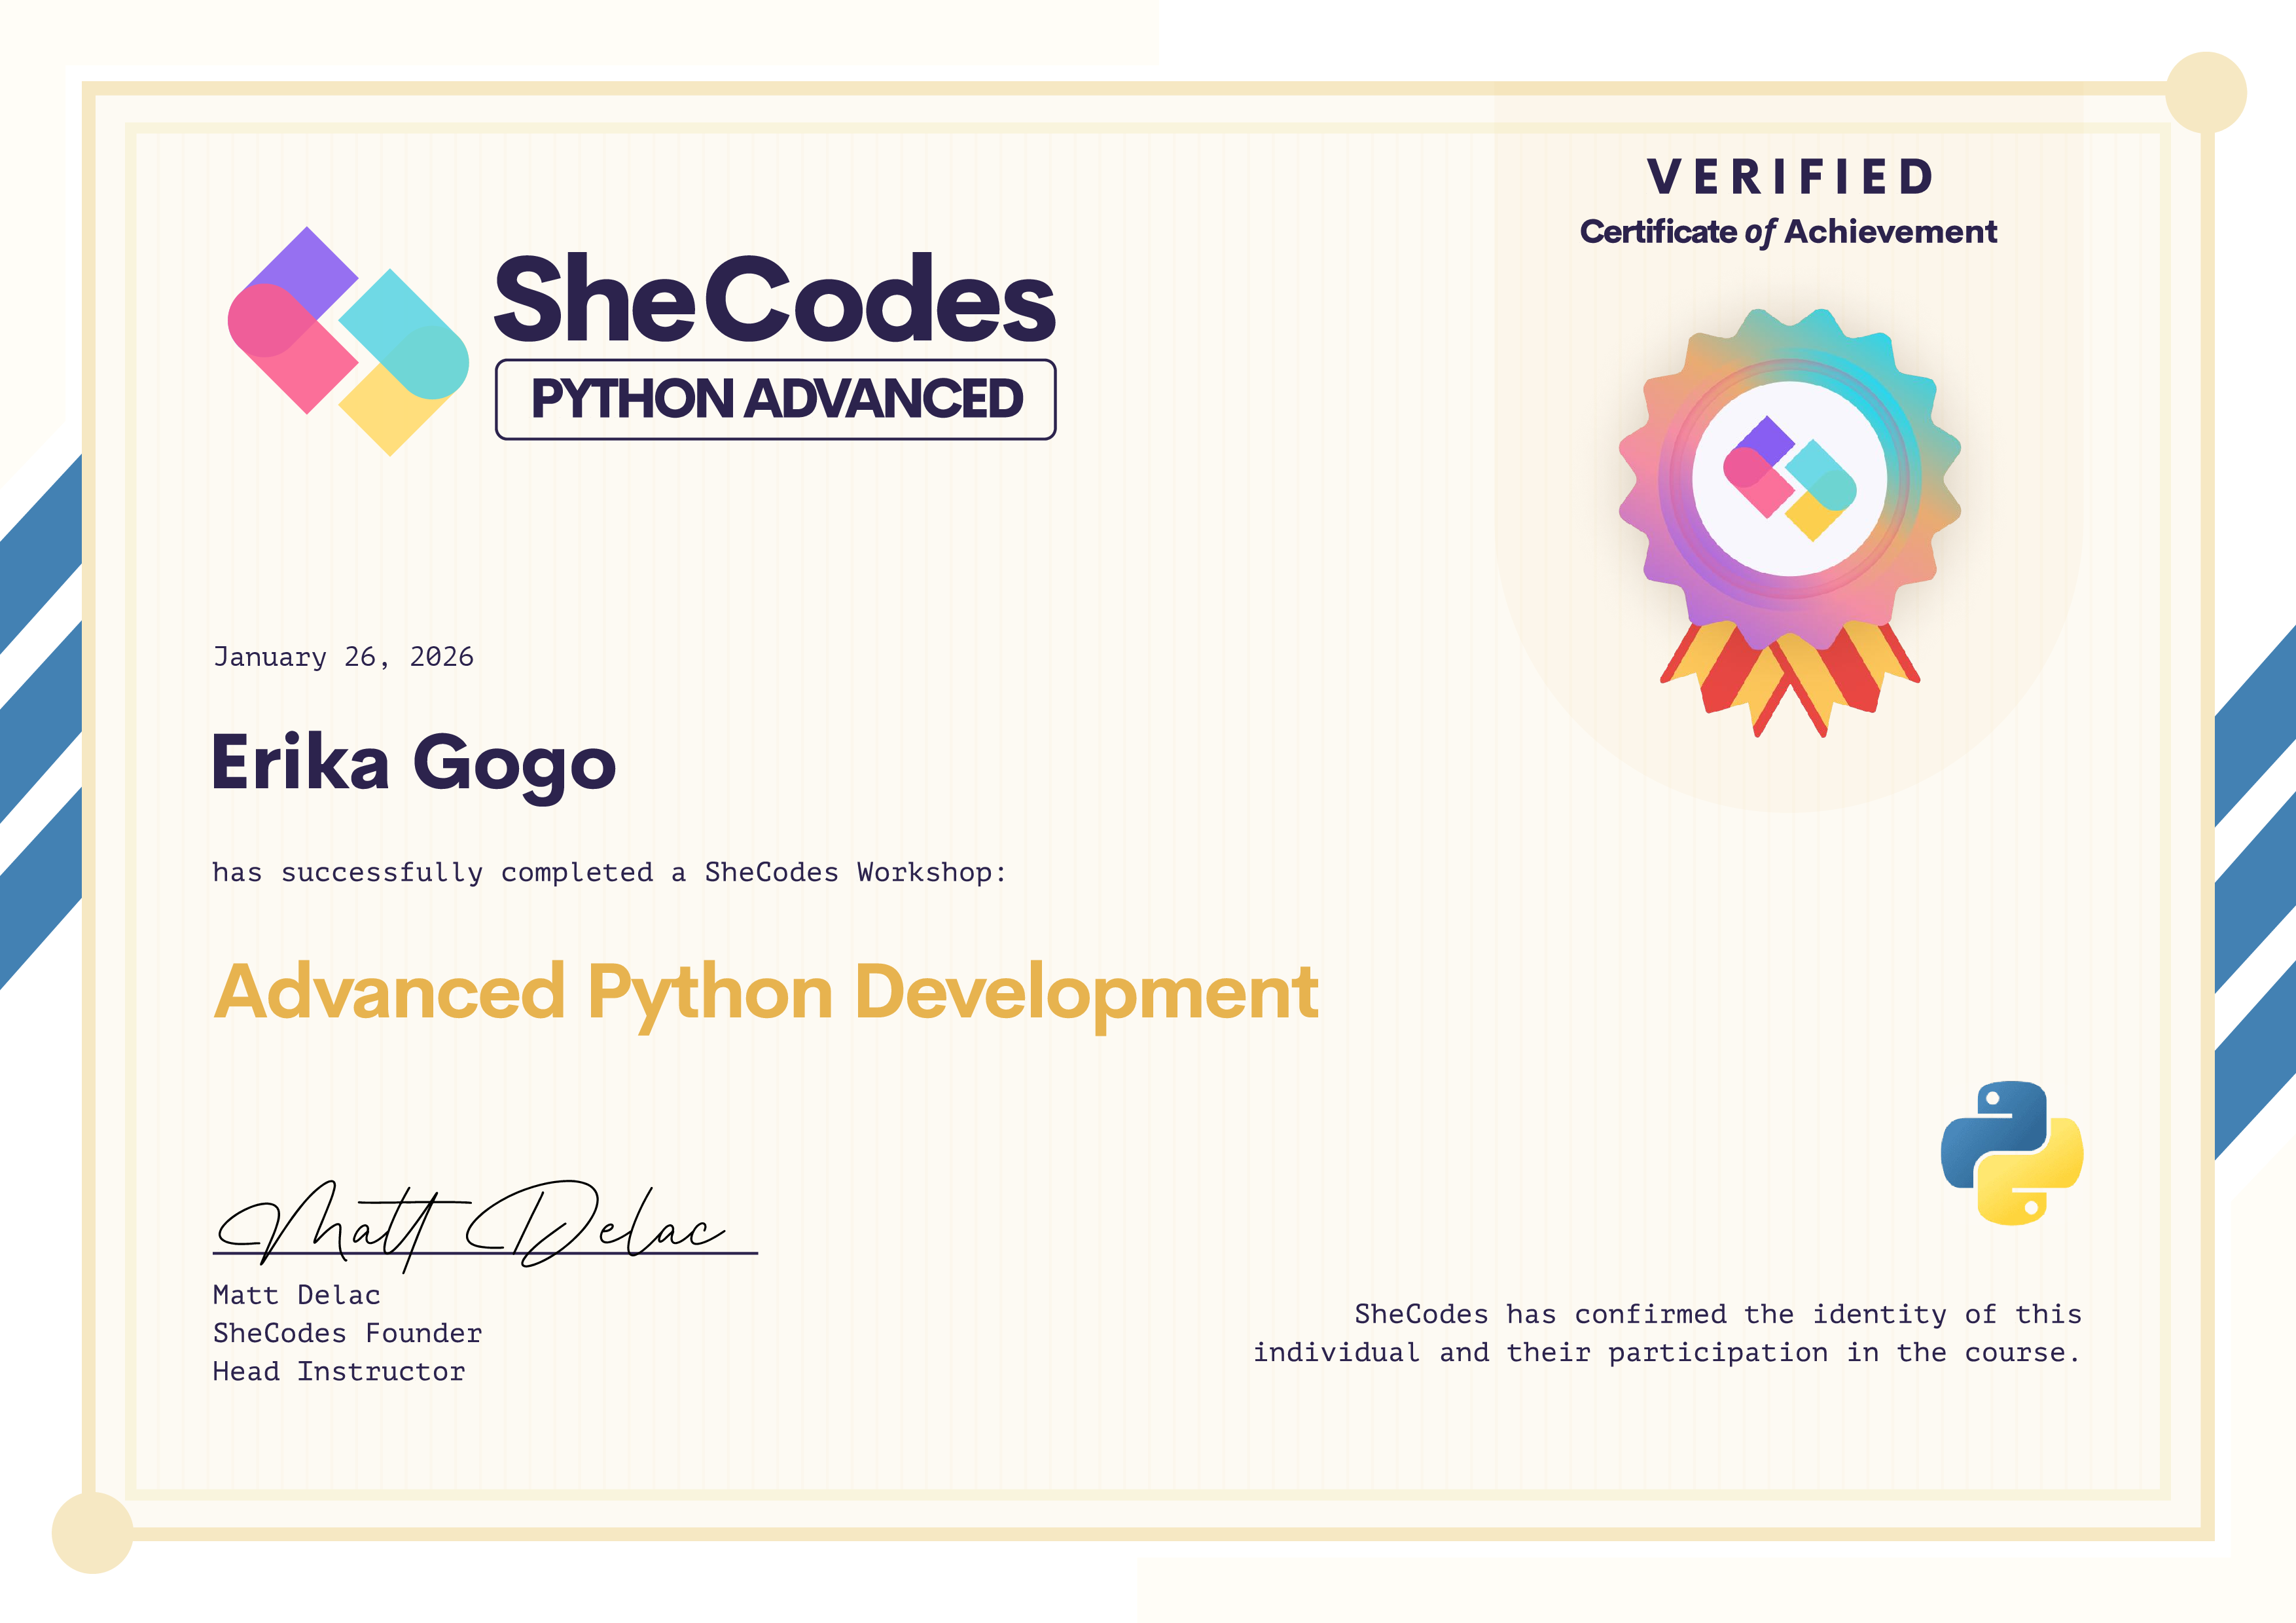Viewport: 2296px width, 1623px height.
Task: Click the has successfully completed line
Action: tap(608, 872)
